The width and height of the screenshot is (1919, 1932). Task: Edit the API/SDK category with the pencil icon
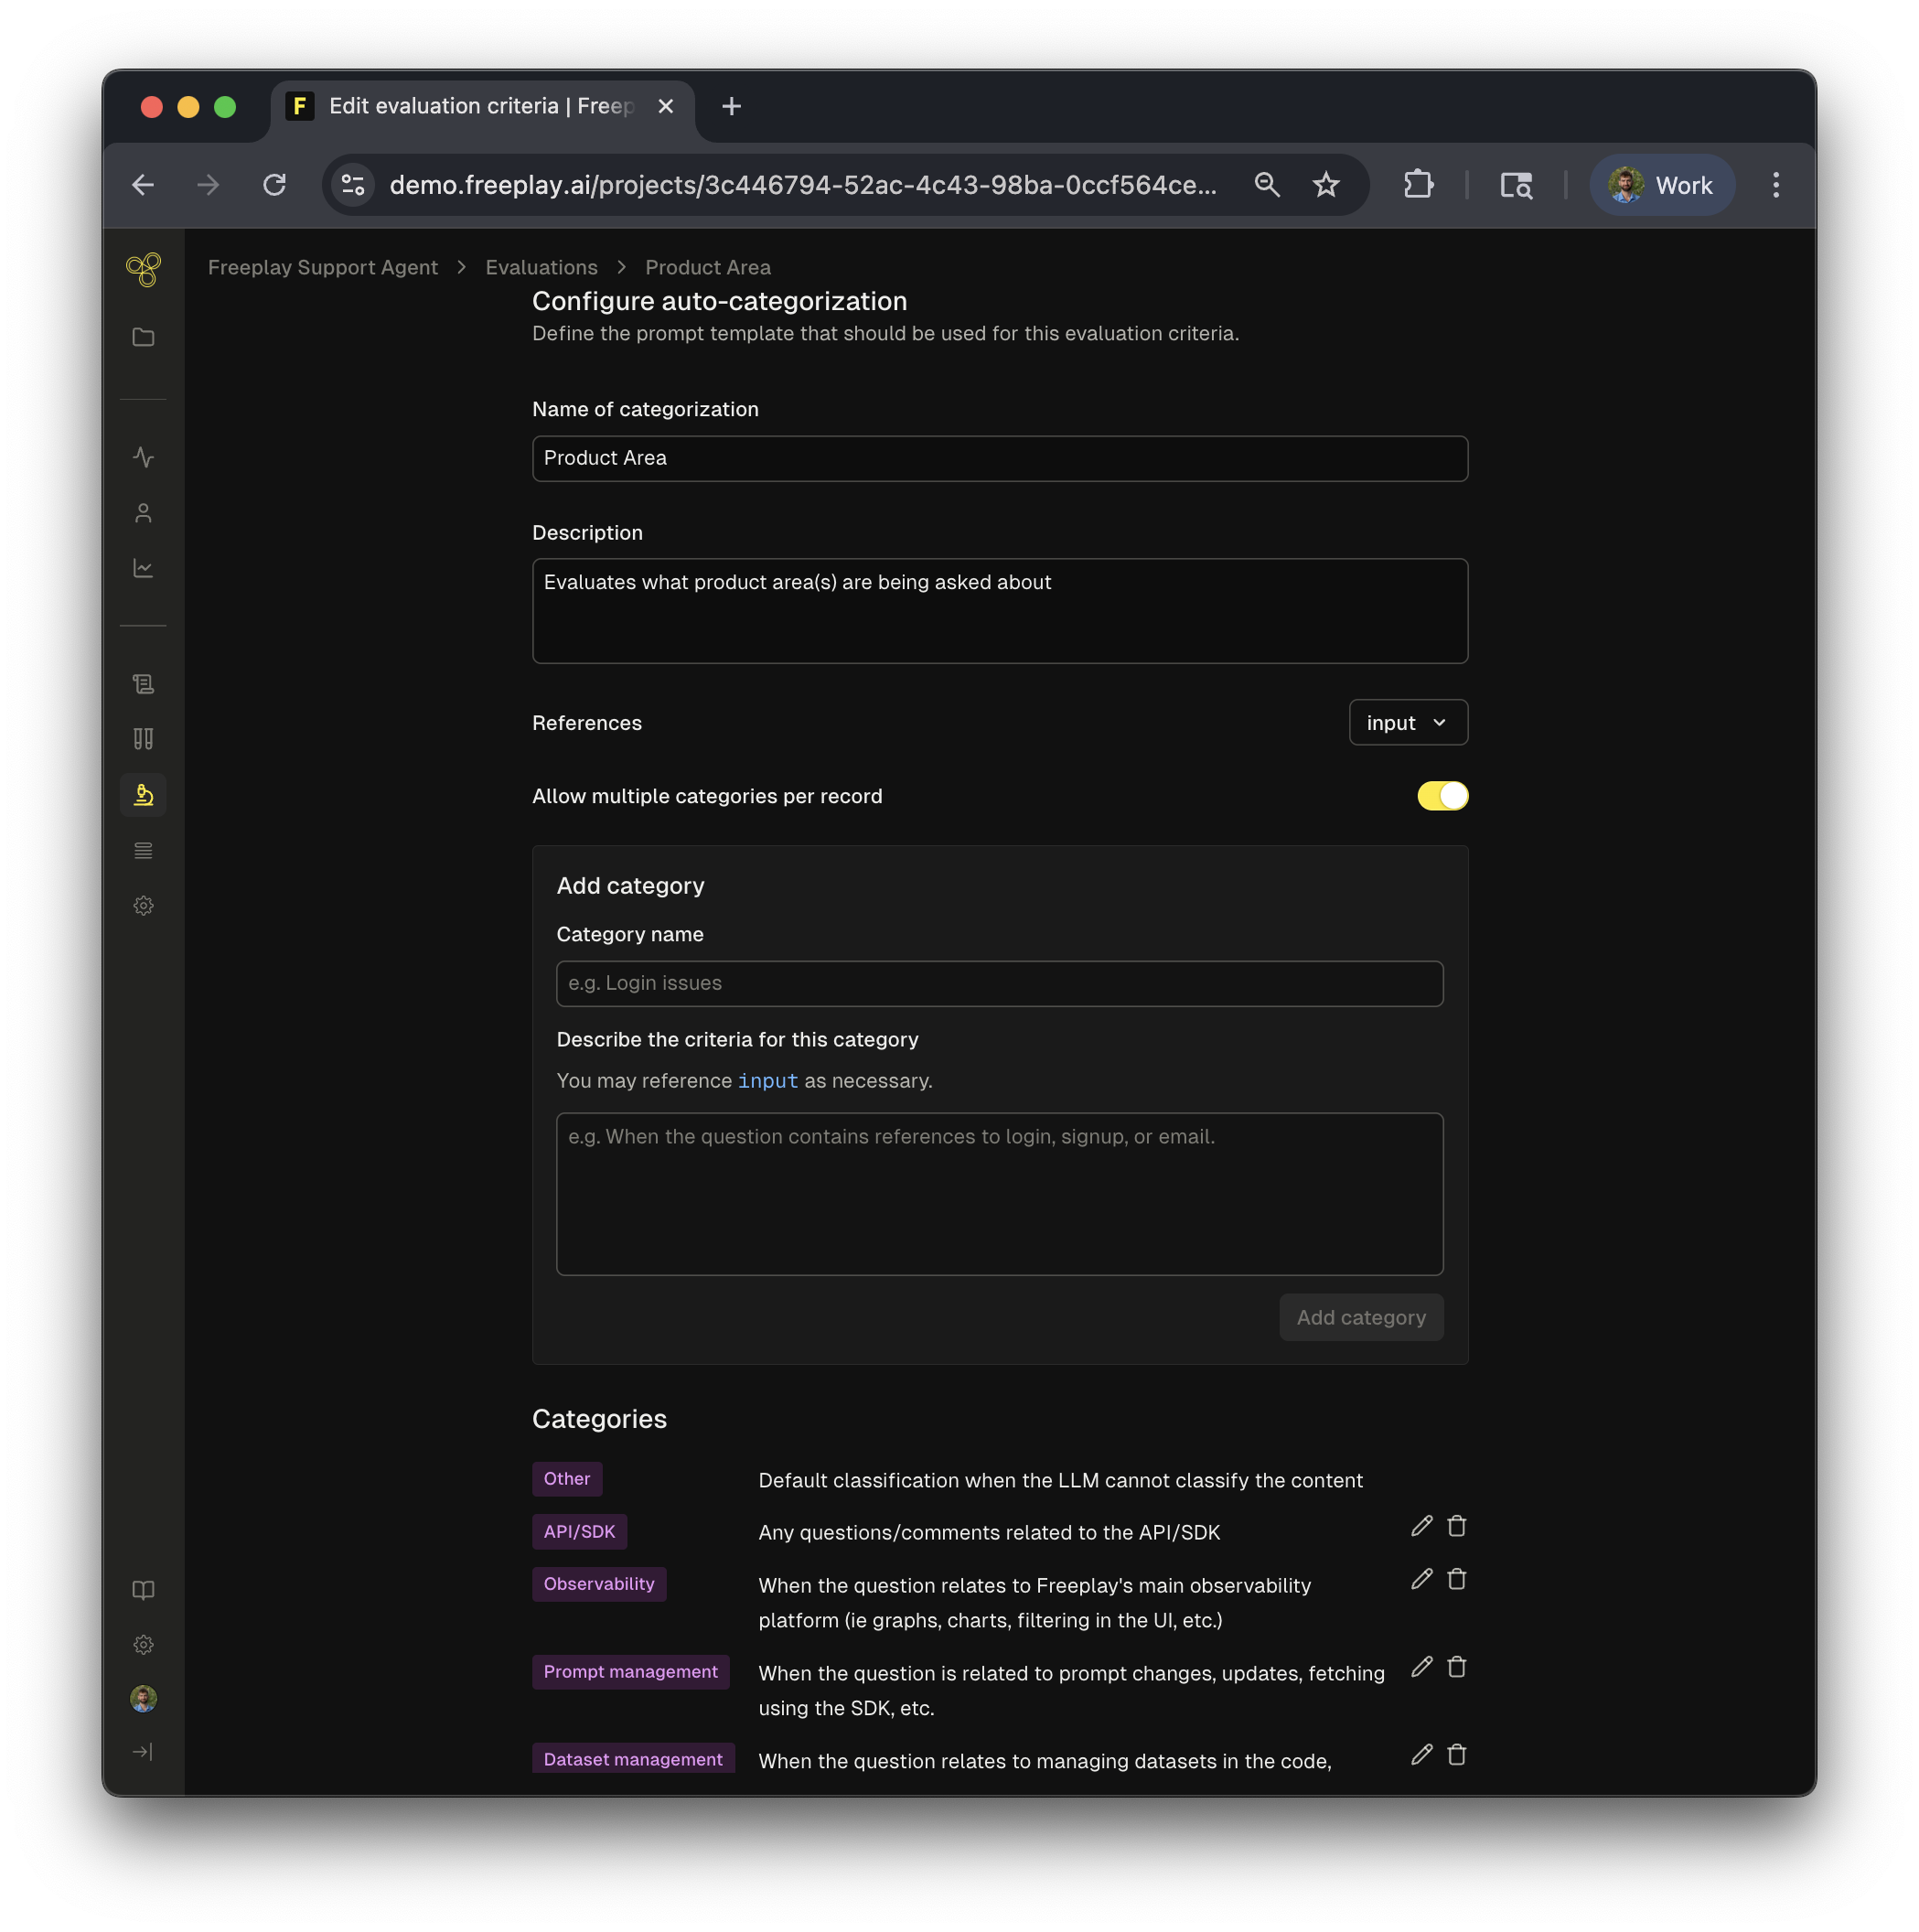1421,1526
